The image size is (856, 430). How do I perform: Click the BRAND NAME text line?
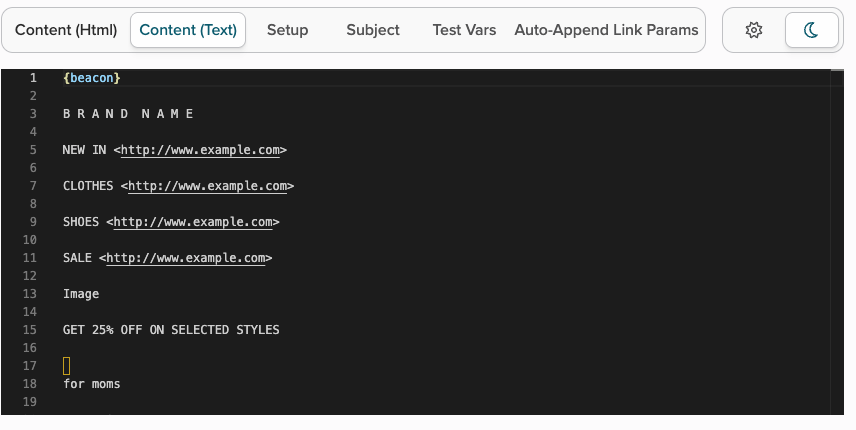coord(128,114)
